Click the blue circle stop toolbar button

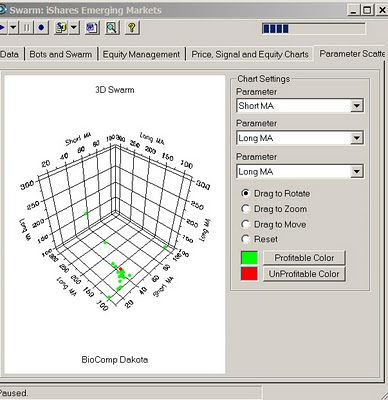point(41,28)
